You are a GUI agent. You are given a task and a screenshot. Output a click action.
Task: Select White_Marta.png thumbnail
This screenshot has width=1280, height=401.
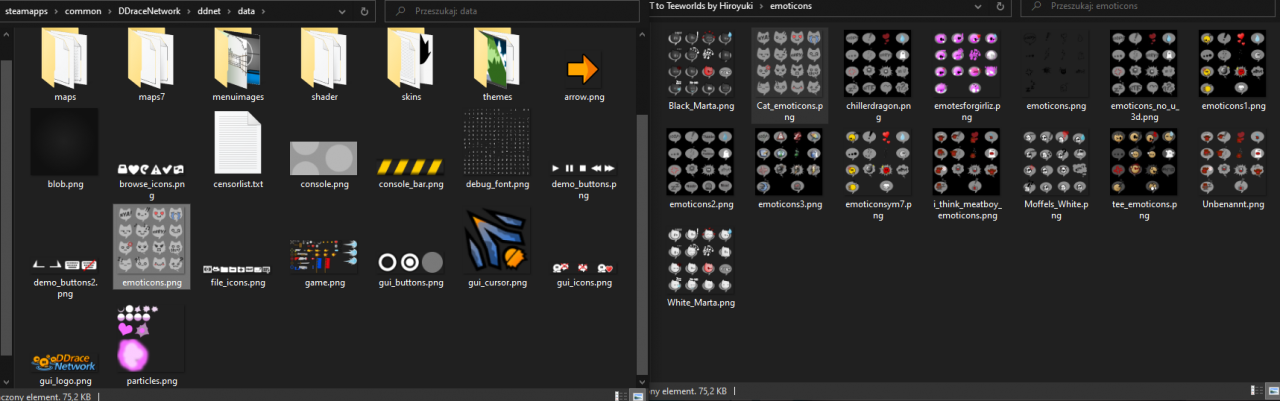coord(700,262)
